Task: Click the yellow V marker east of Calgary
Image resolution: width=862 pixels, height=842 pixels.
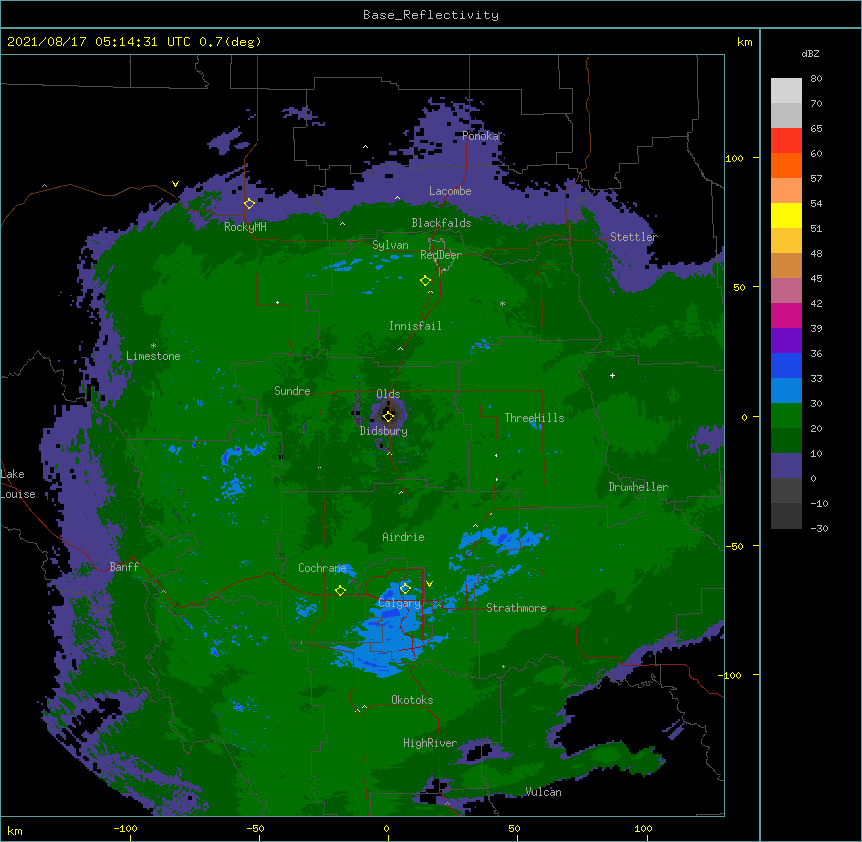Action: point(429,584)
